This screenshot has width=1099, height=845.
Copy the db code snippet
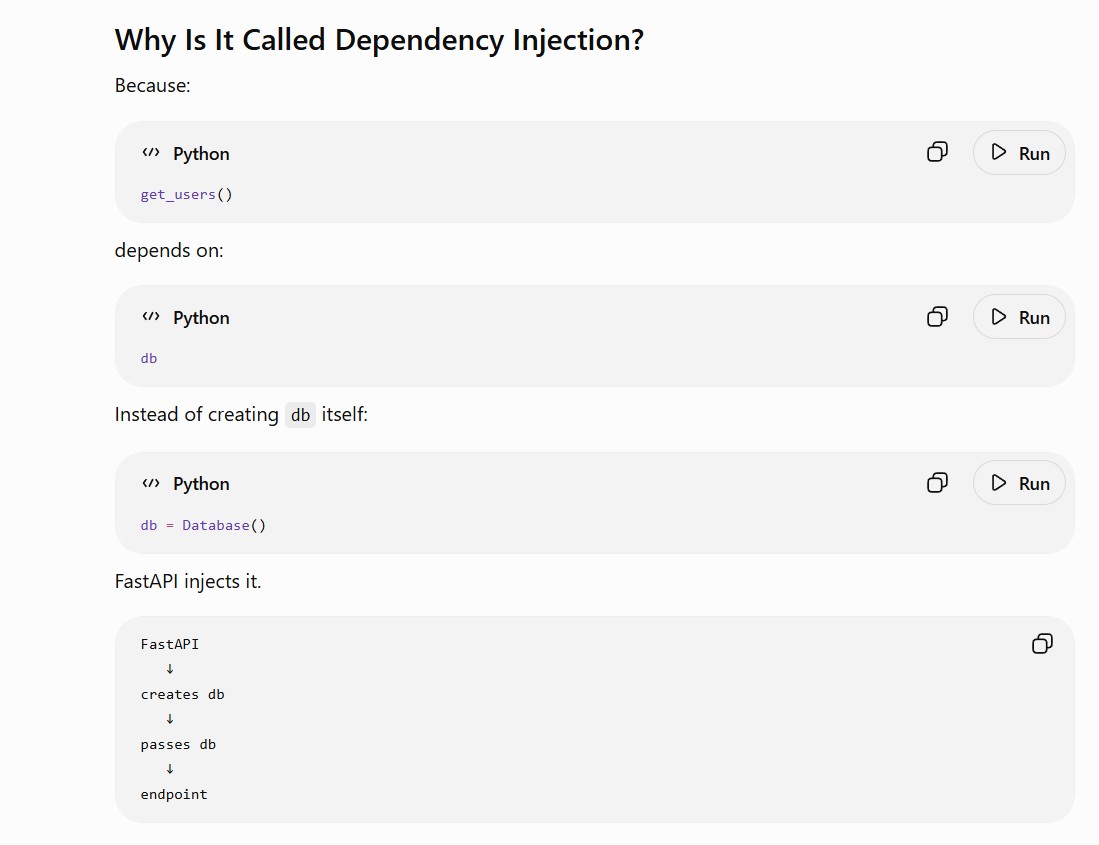[937, 317]
